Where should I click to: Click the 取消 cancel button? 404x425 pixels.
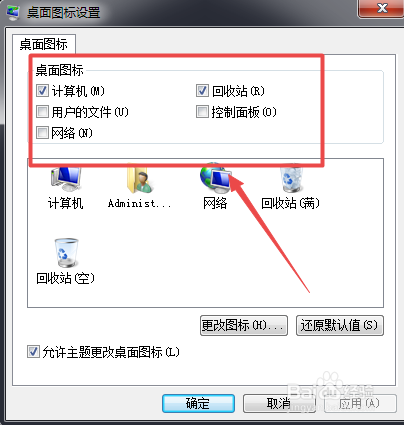279,403
